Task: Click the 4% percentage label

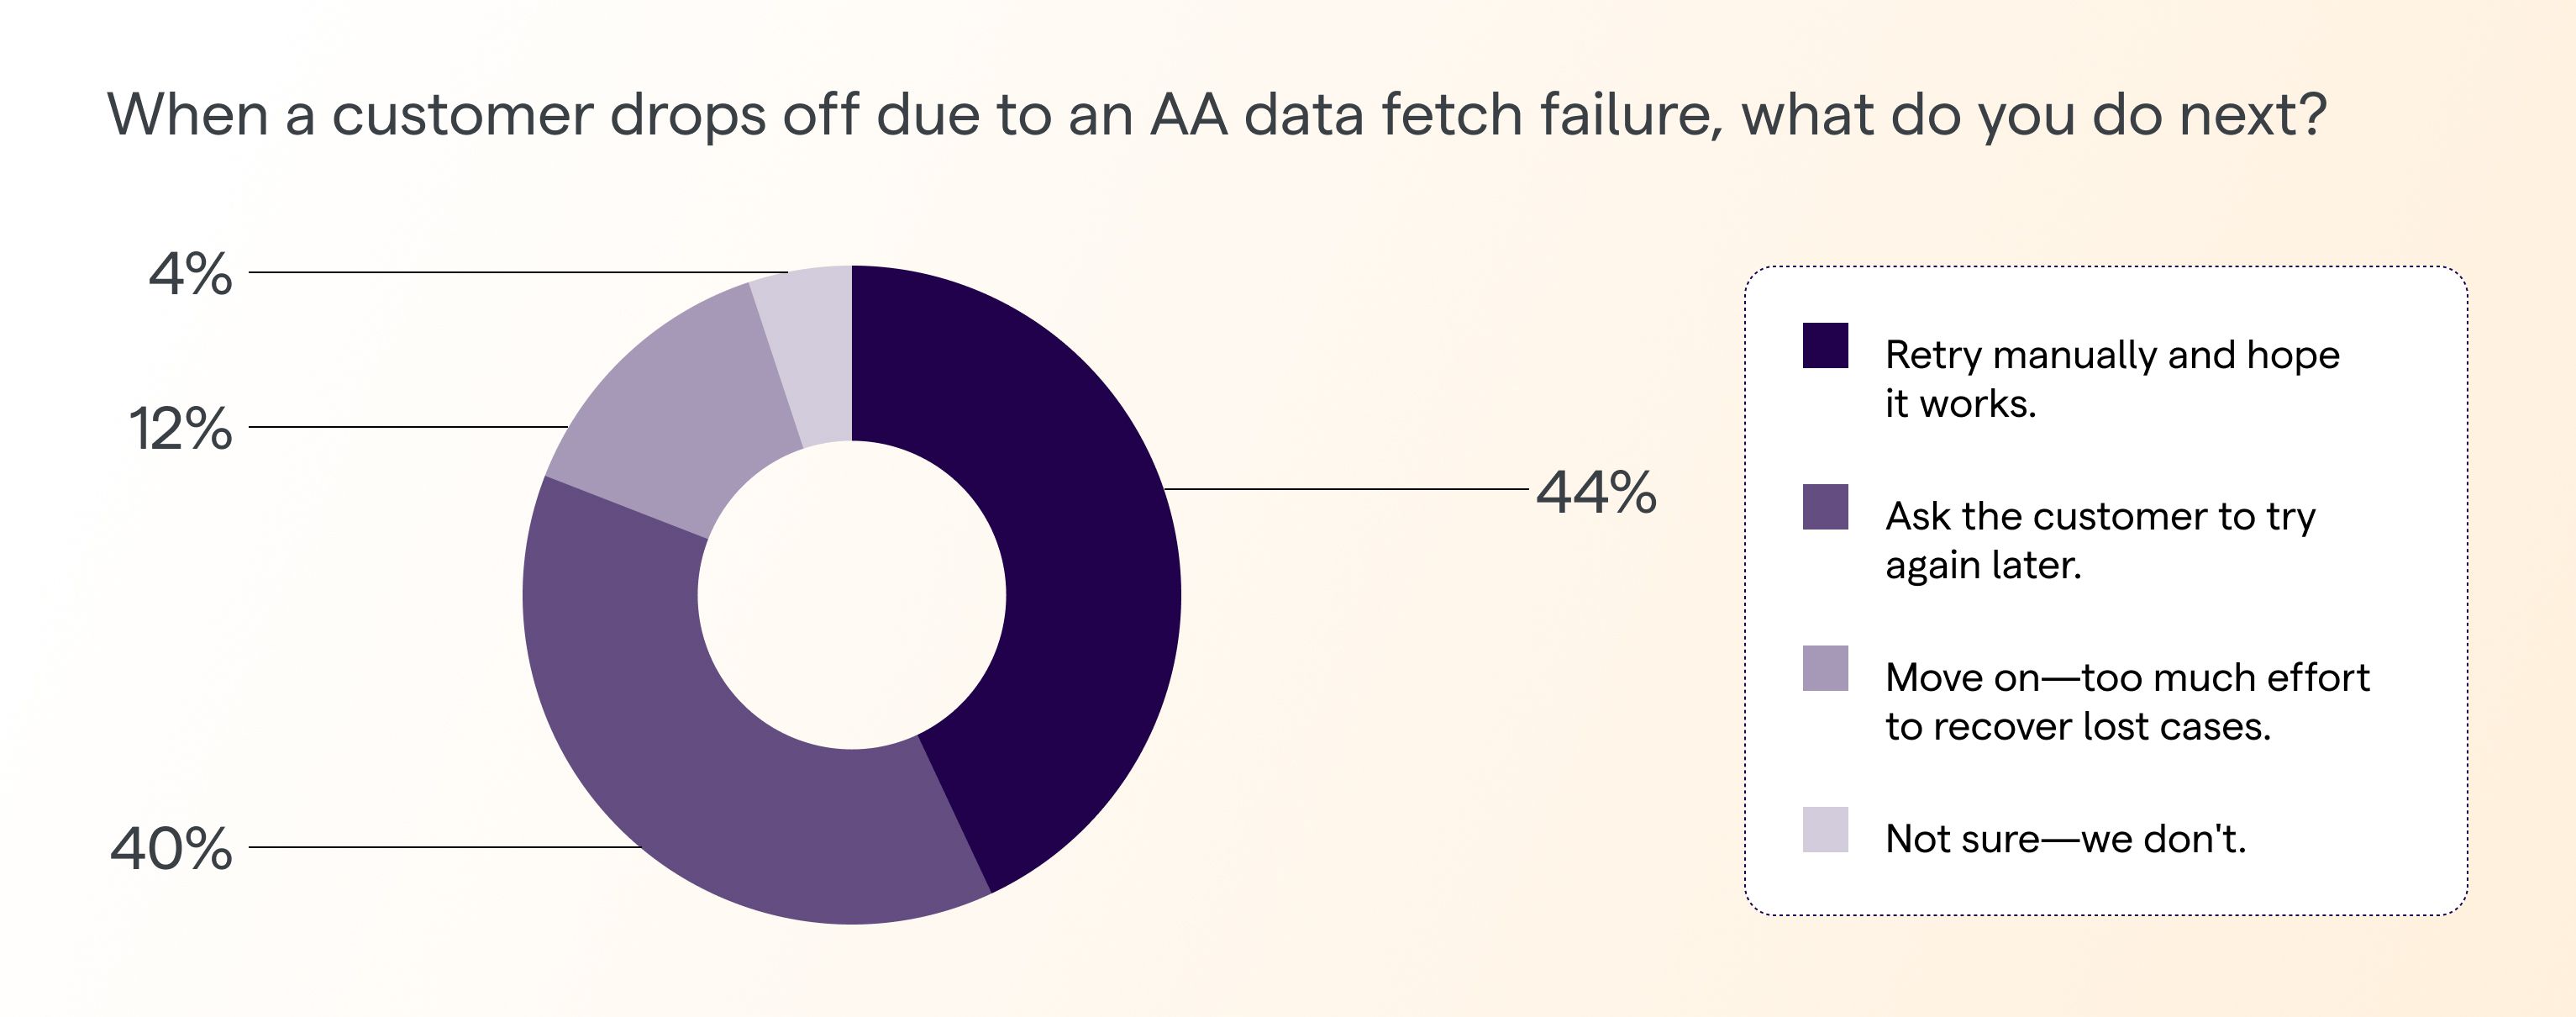Action: [x=190, y=274]
